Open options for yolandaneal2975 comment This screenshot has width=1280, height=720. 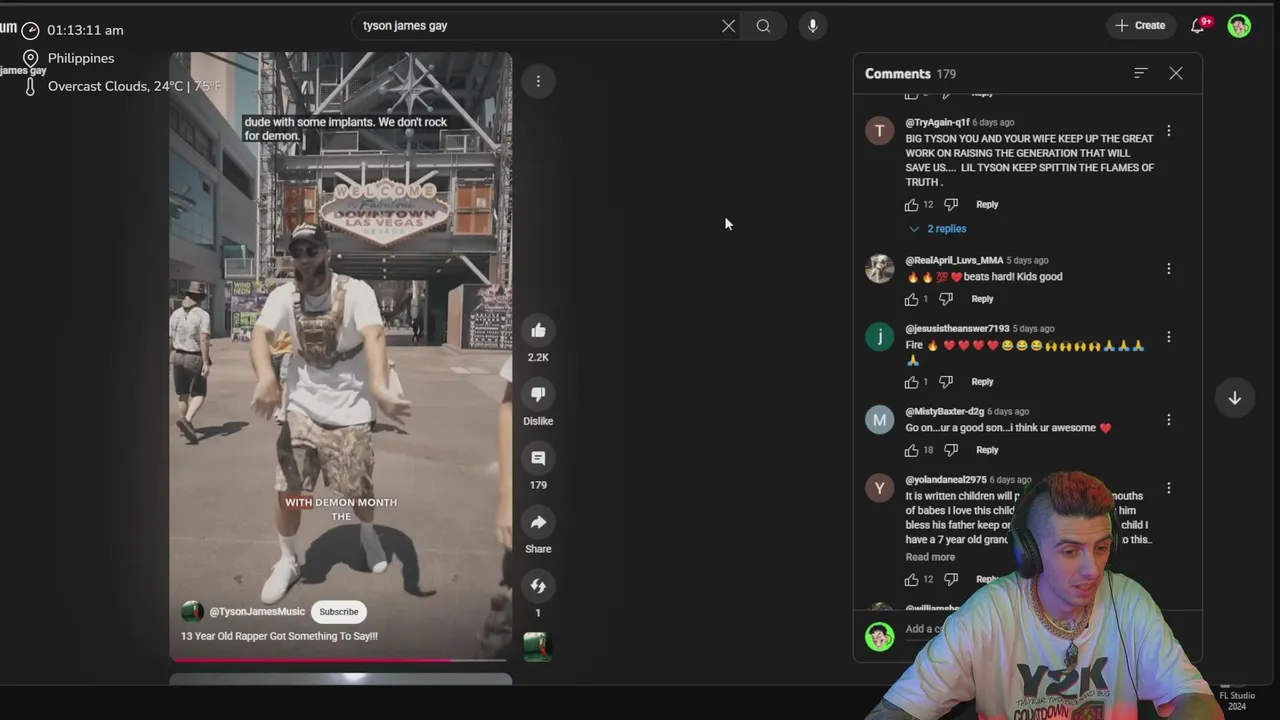(1169, 488)
